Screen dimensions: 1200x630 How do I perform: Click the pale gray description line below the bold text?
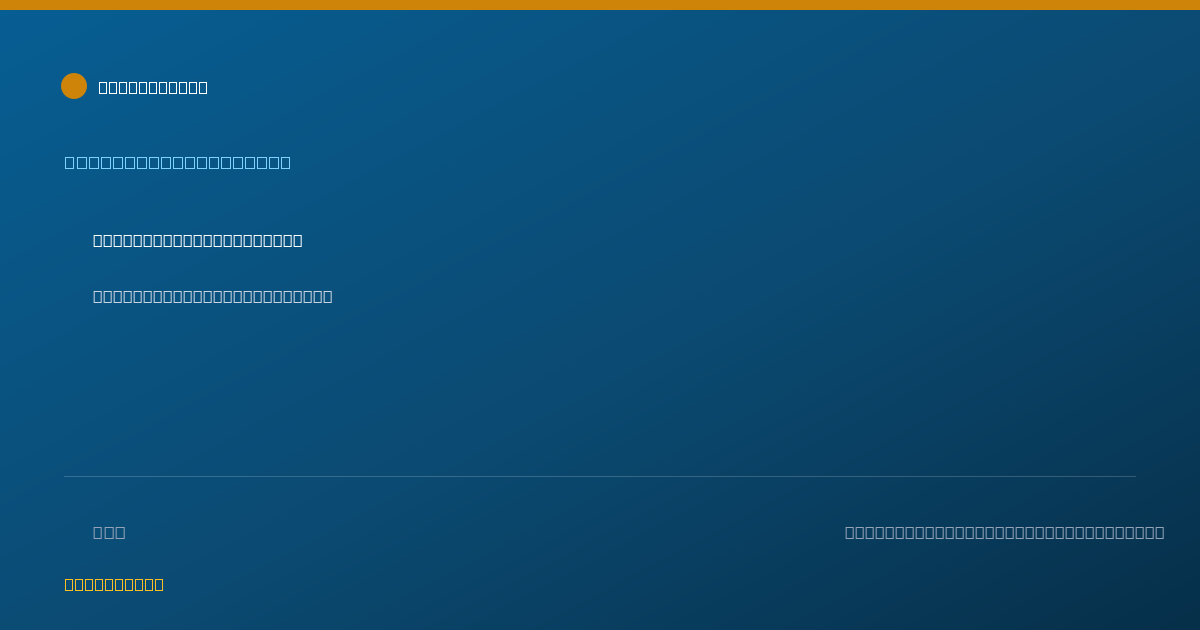[x=213, y=296]
